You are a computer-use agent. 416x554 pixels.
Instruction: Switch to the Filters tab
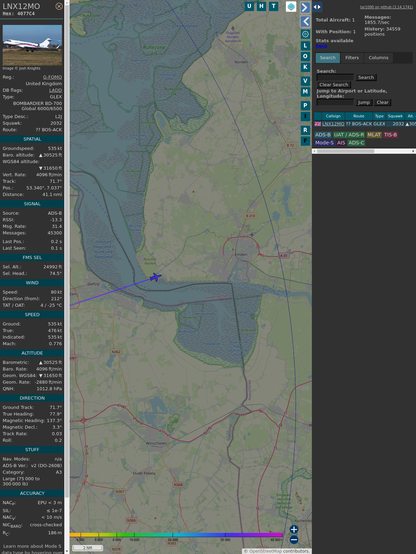(x=352, y=58)
